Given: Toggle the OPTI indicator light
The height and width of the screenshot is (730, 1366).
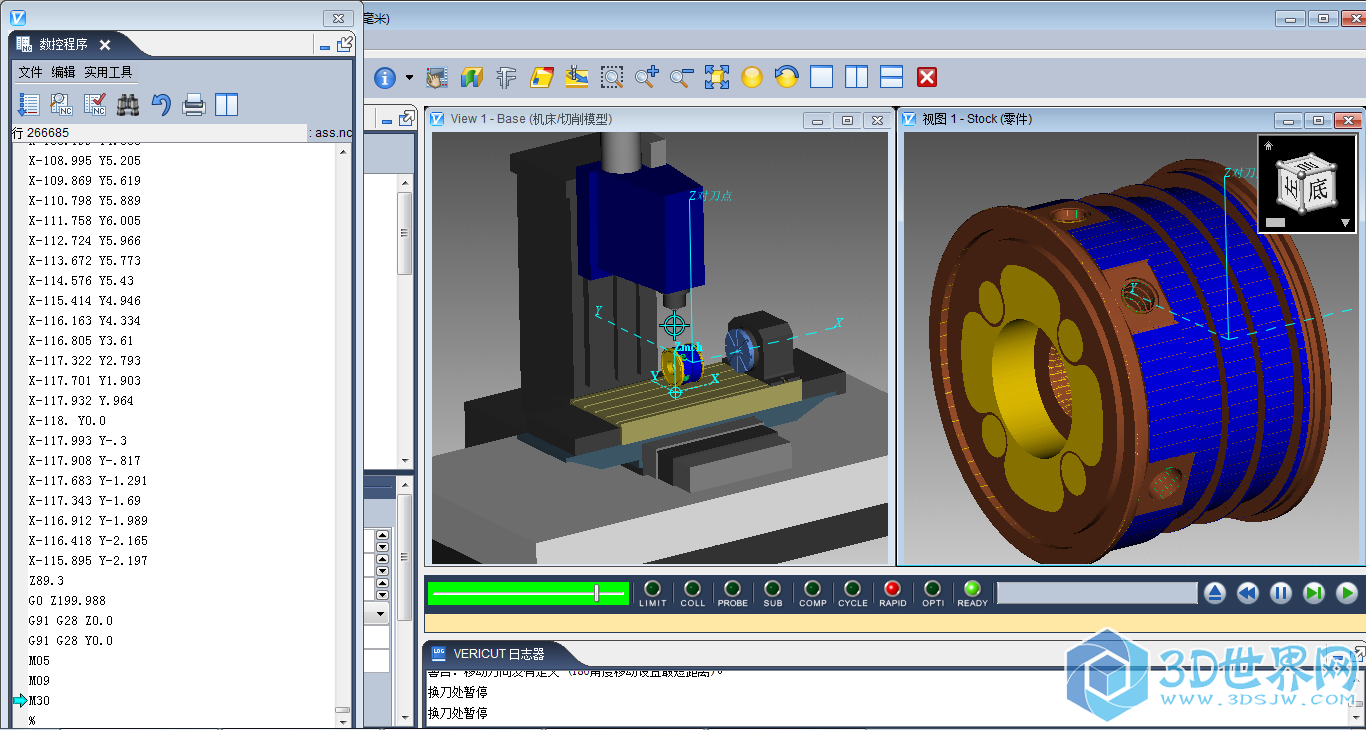Looking at the screenshot, I should (x=932, y=589).
